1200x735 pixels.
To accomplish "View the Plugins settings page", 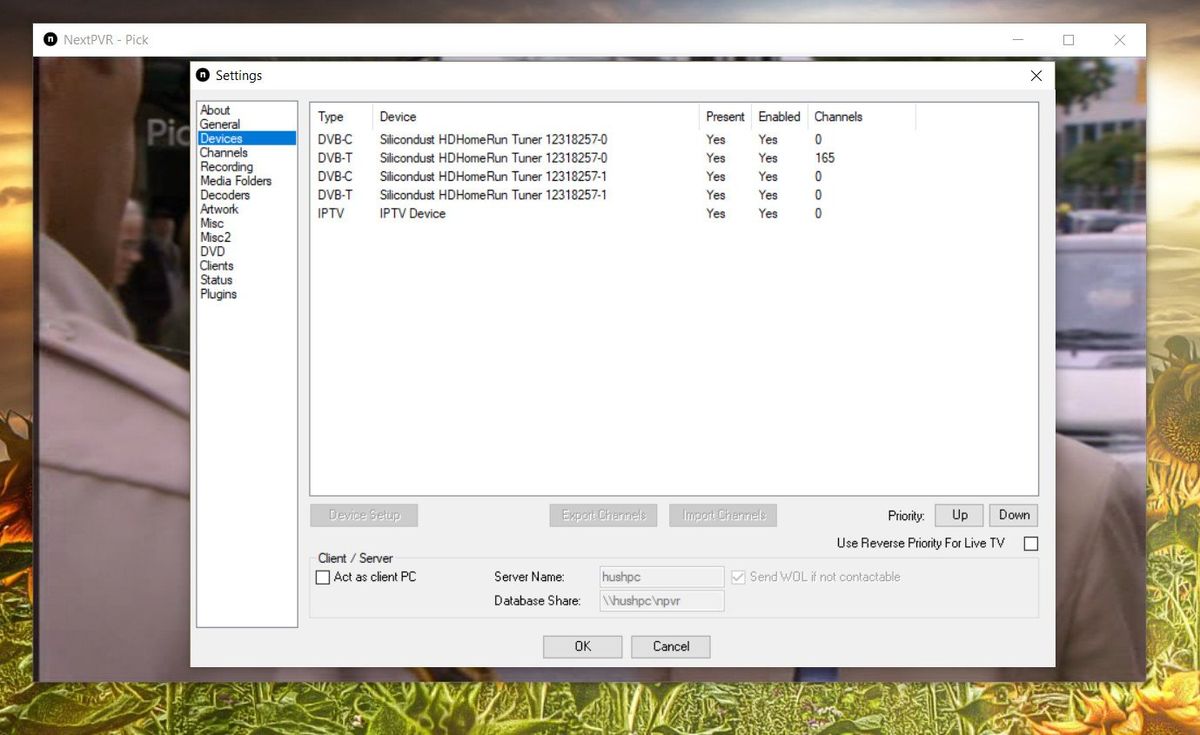I will (218, 294).
